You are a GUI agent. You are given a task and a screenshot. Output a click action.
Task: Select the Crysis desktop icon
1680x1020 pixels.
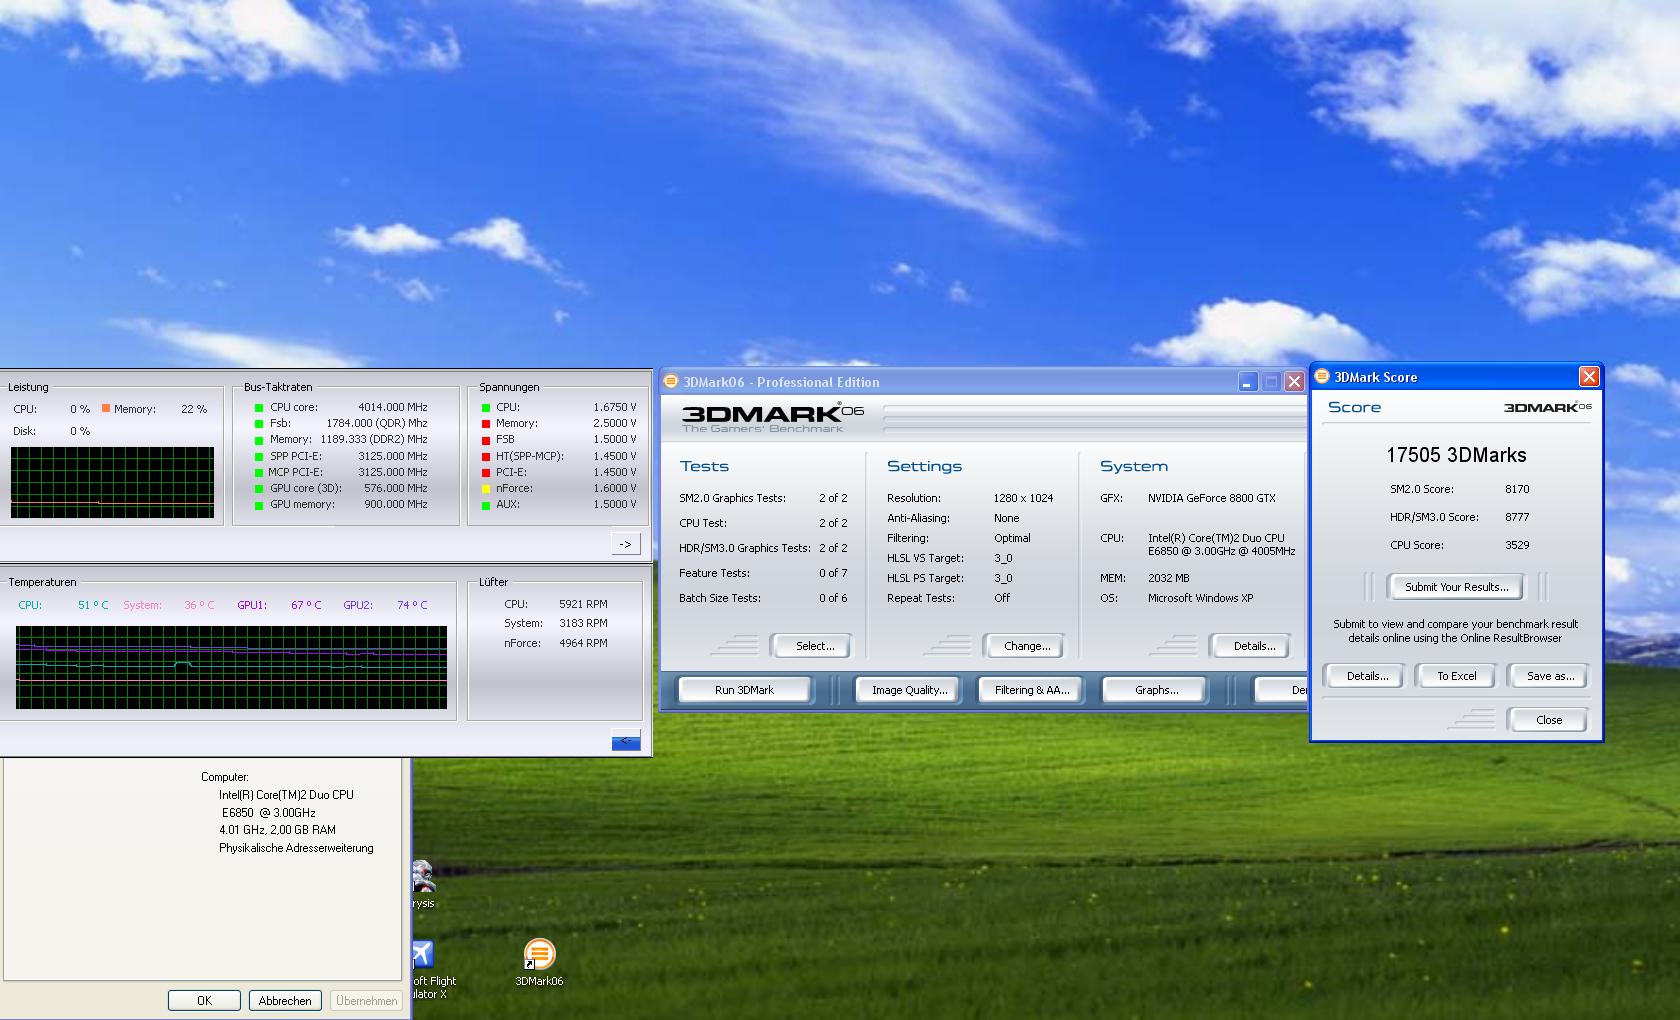click(423, 876)
